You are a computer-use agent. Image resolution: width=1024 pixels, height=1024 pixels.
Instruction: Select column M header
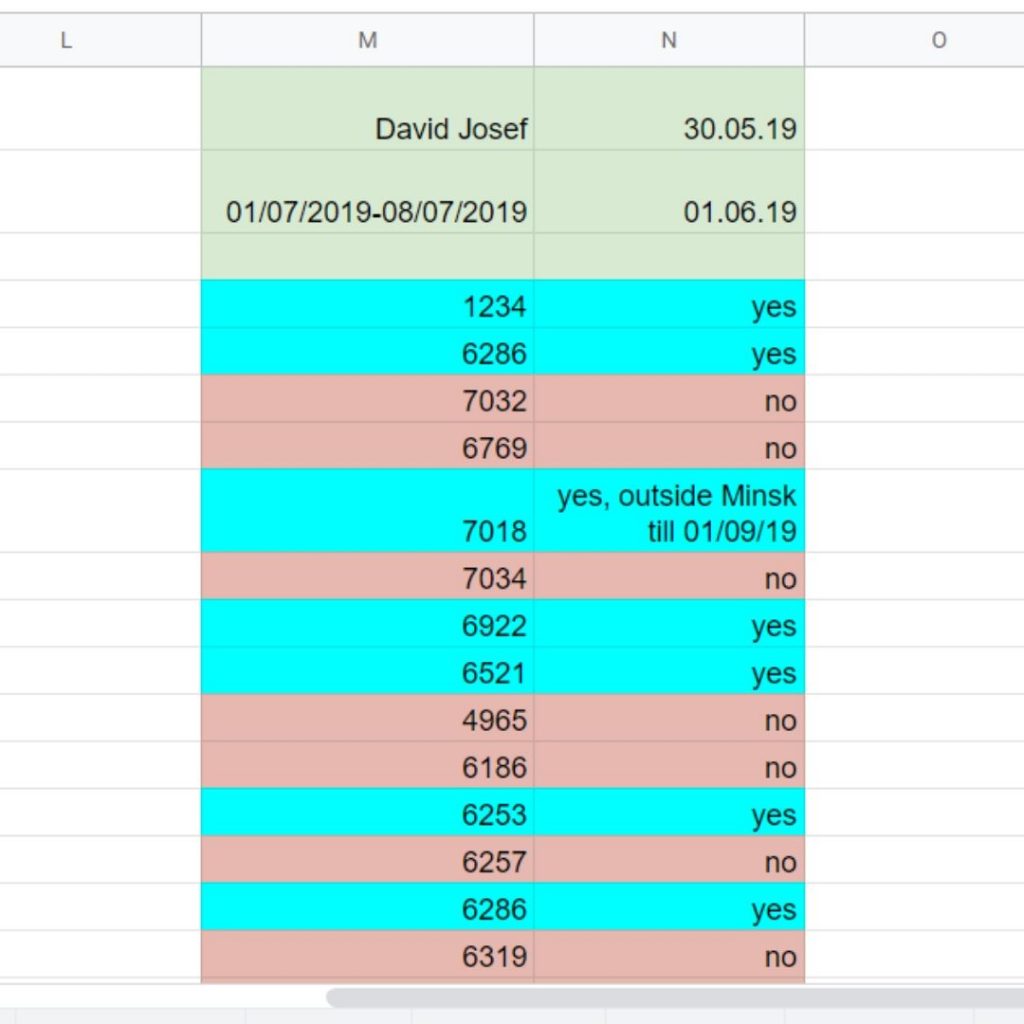point(367,40)
